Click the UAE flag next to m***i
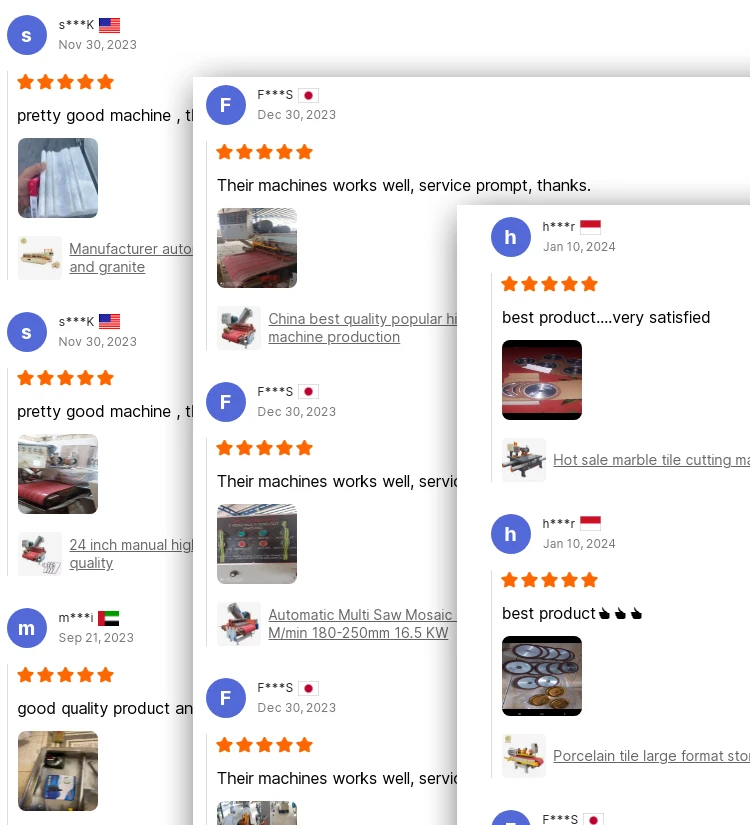 [x=108, y=618]
